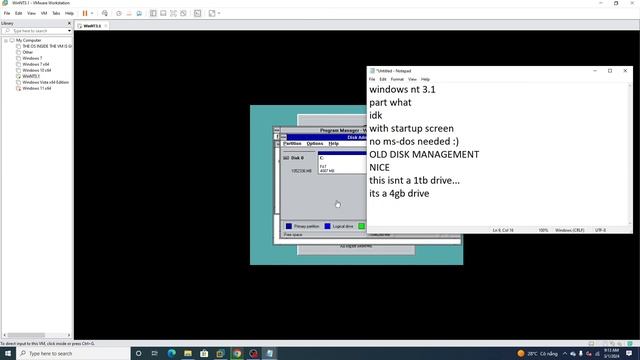The image size is (640, 360).
Task: Click the Send Ctrl+Alt+Del toolbar icon
Action: [x=105, y=13]
